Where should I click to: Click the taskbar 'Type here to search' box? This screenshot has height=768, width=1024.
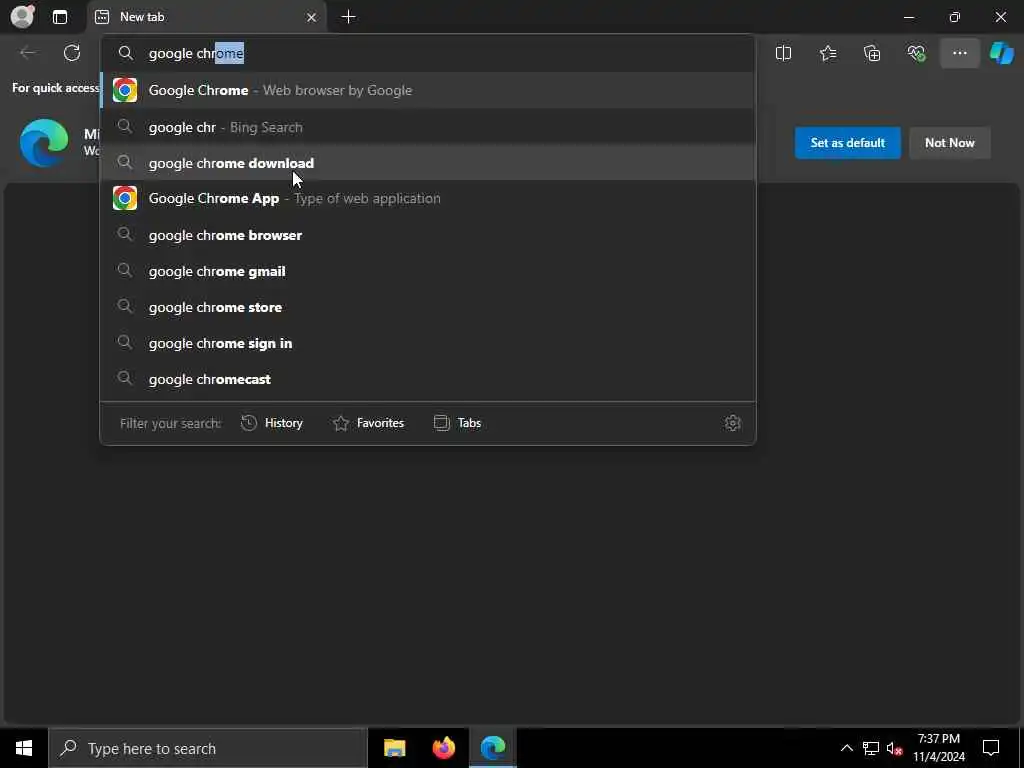click(x=208, y=748)
